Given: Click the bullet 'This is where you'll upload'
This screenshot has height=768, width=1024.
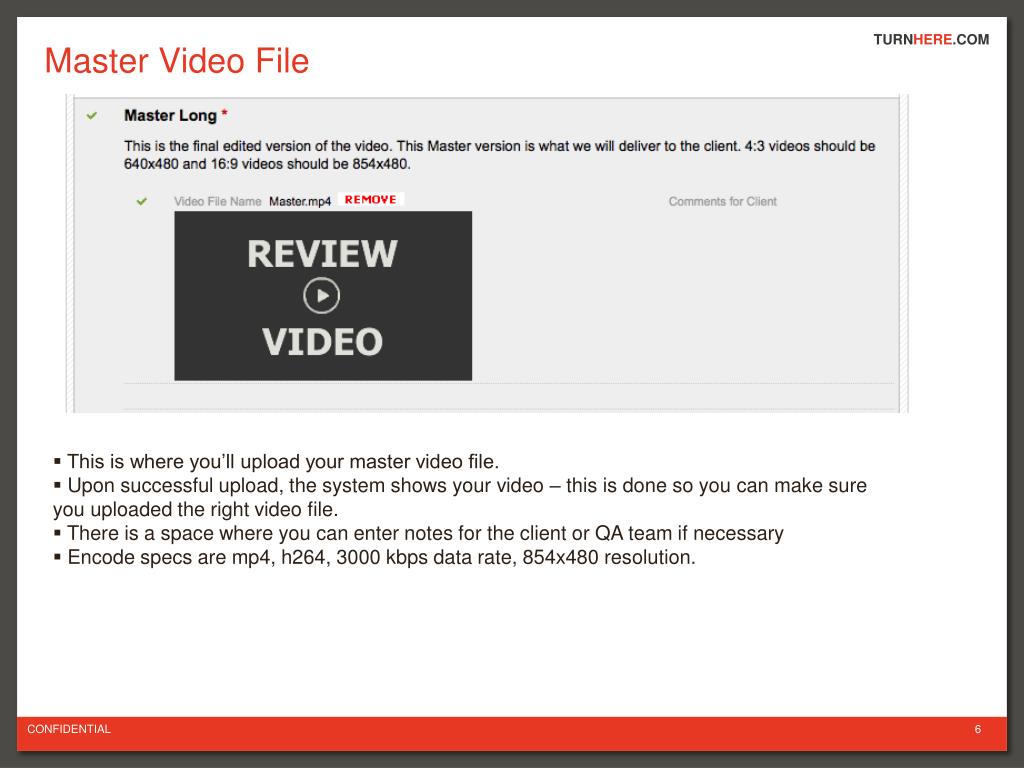Looking at the screenshot, I should coord(276,462).
